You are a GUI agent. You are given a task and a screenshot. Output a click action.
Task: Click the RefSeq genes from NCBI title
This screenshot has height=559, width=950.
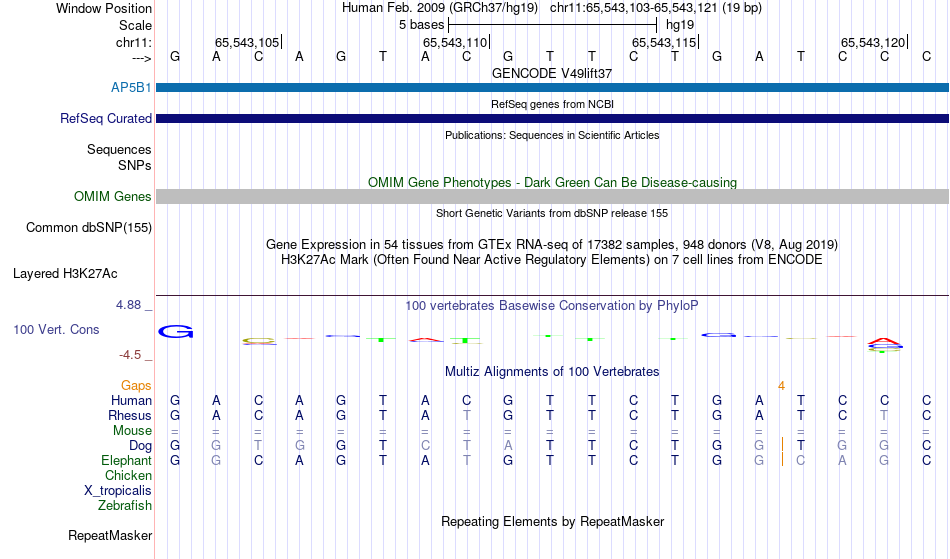pos(552,104)
